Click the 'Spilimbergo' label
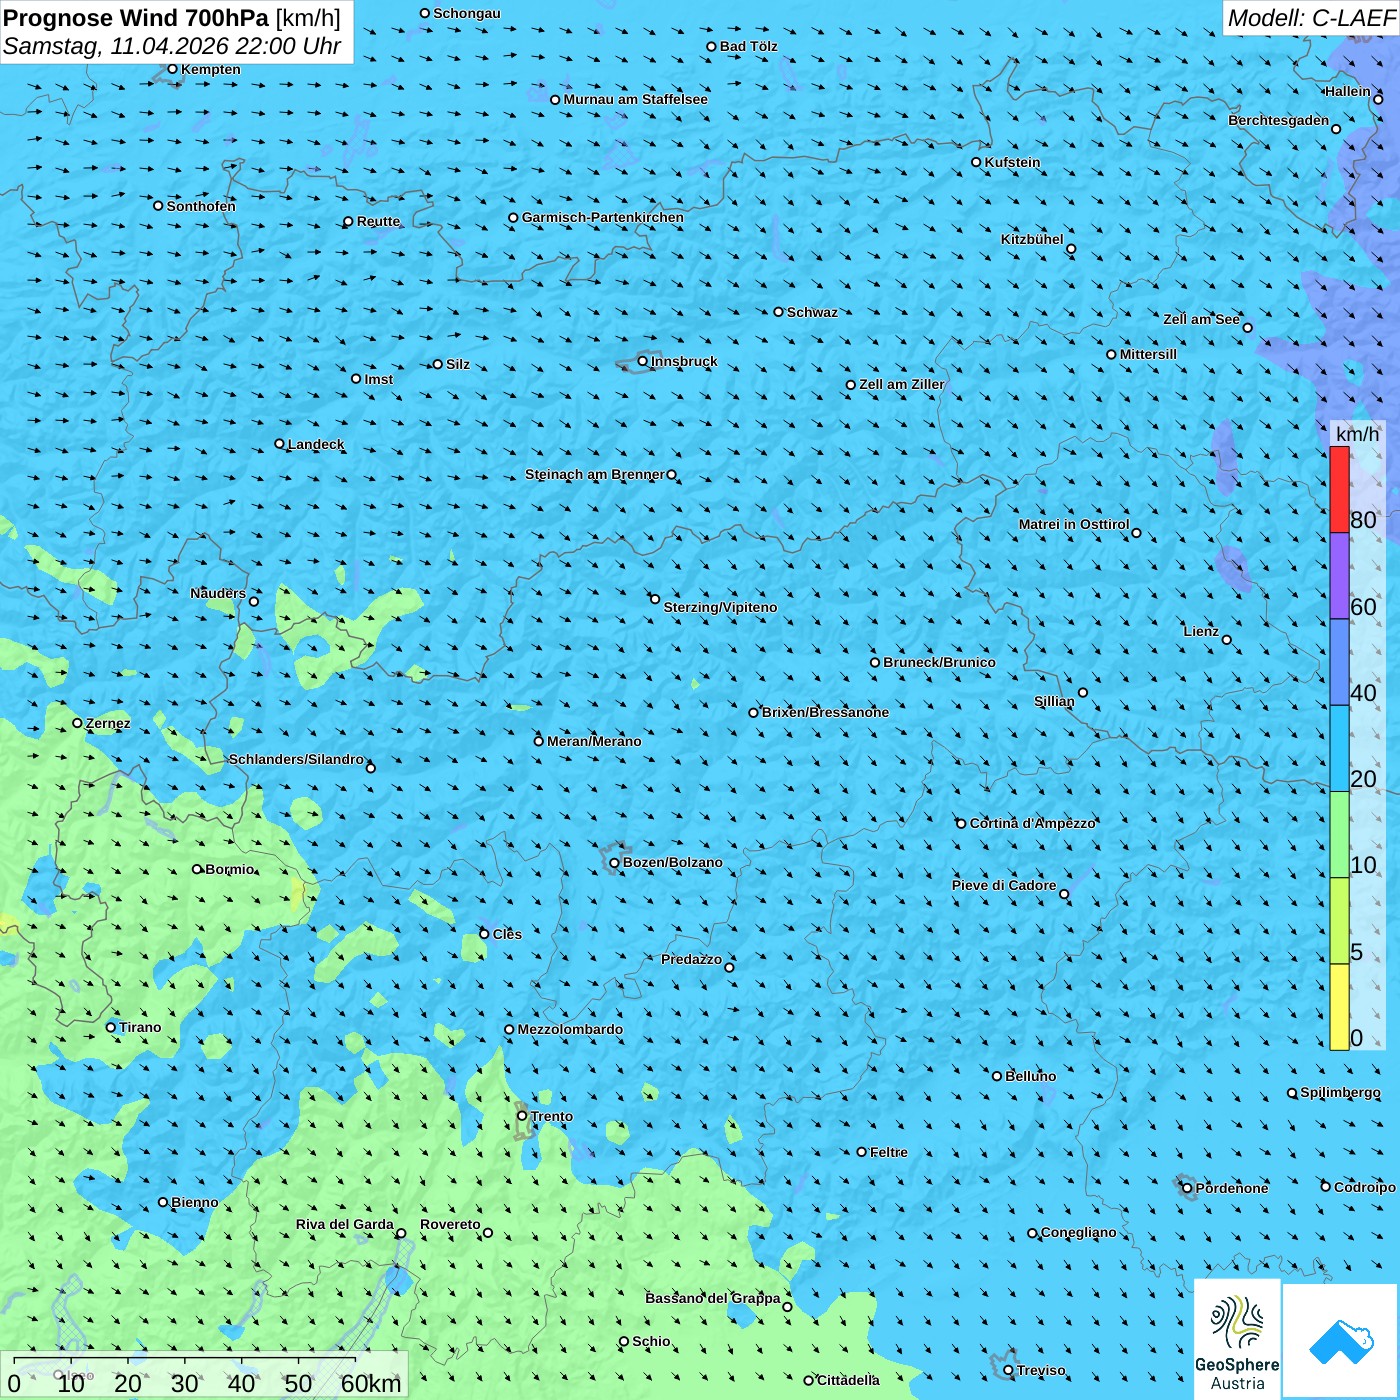This screenshot has width=1400, height=1400. click(1341, 1092)
